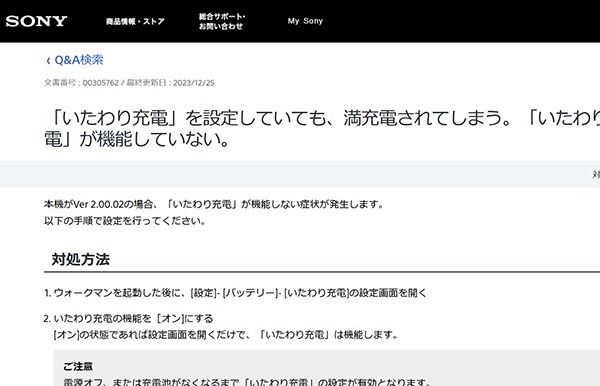Click the 電源オフ note text in the gray box
600x386 pixels.
[x=248, y=382]
